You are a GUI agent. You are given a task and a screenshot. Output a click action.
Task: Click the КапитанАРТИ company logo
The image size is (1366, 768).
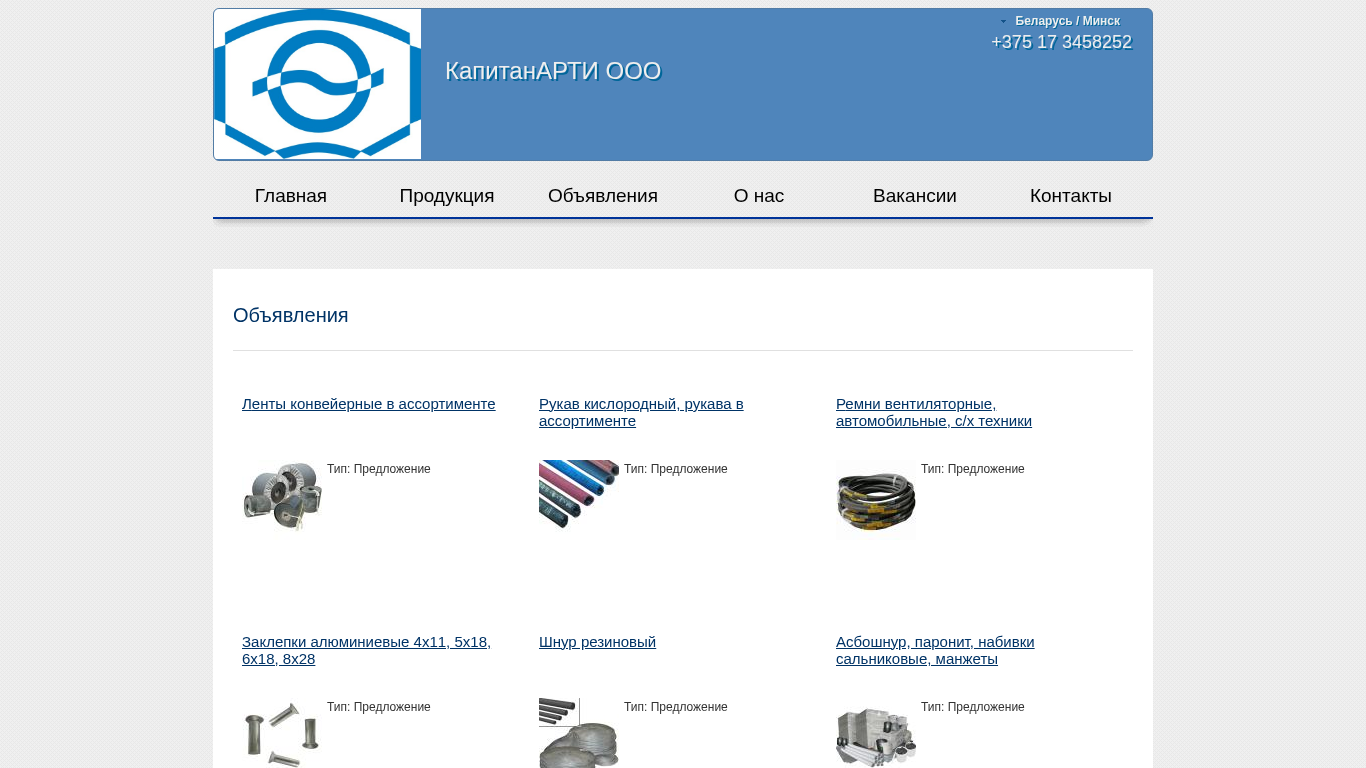(x=317, y=84)
